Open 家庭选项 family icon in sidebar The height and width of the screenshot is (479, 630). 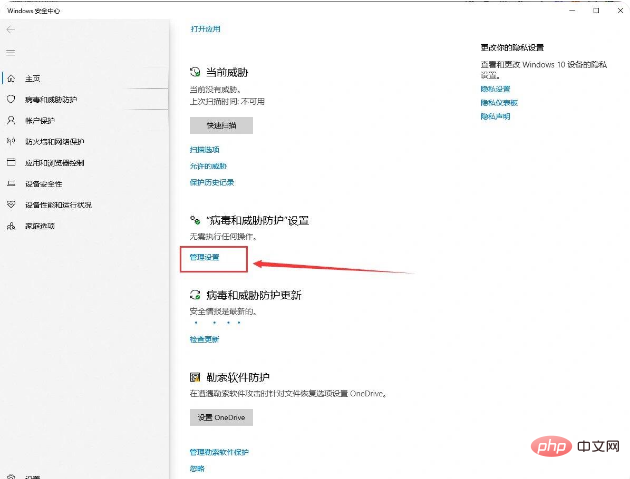11,226
